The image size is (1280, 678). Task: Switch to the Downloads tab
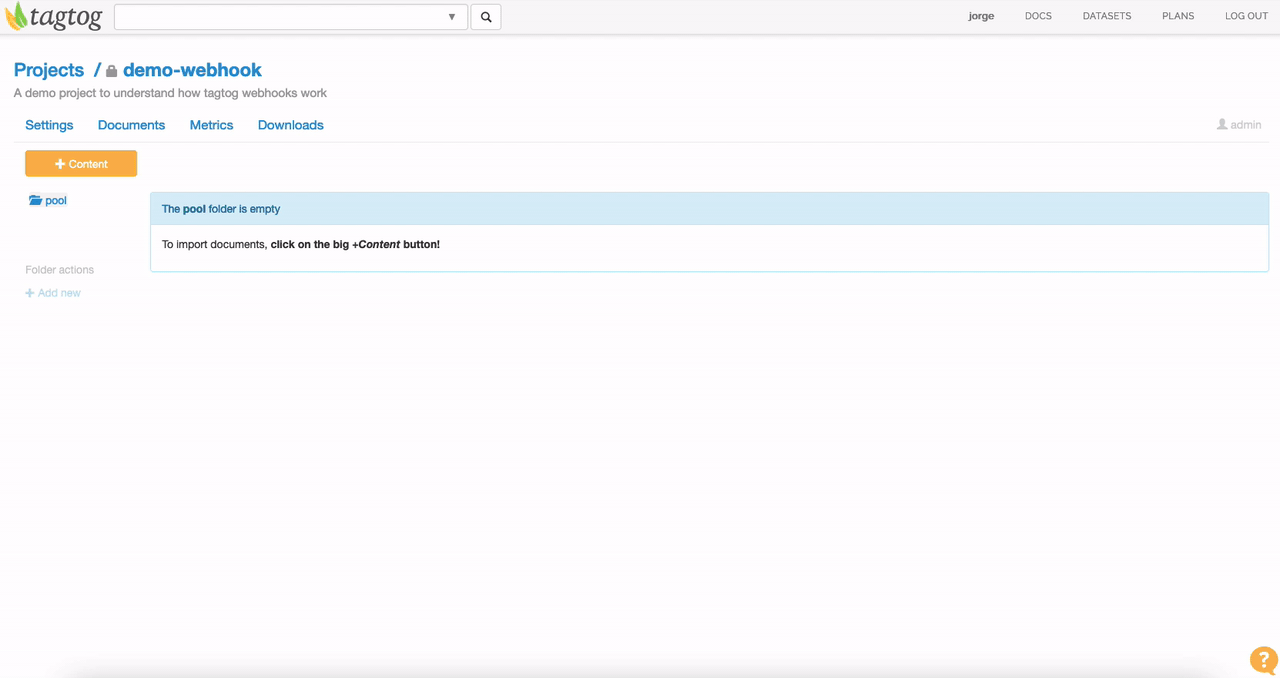291,125
